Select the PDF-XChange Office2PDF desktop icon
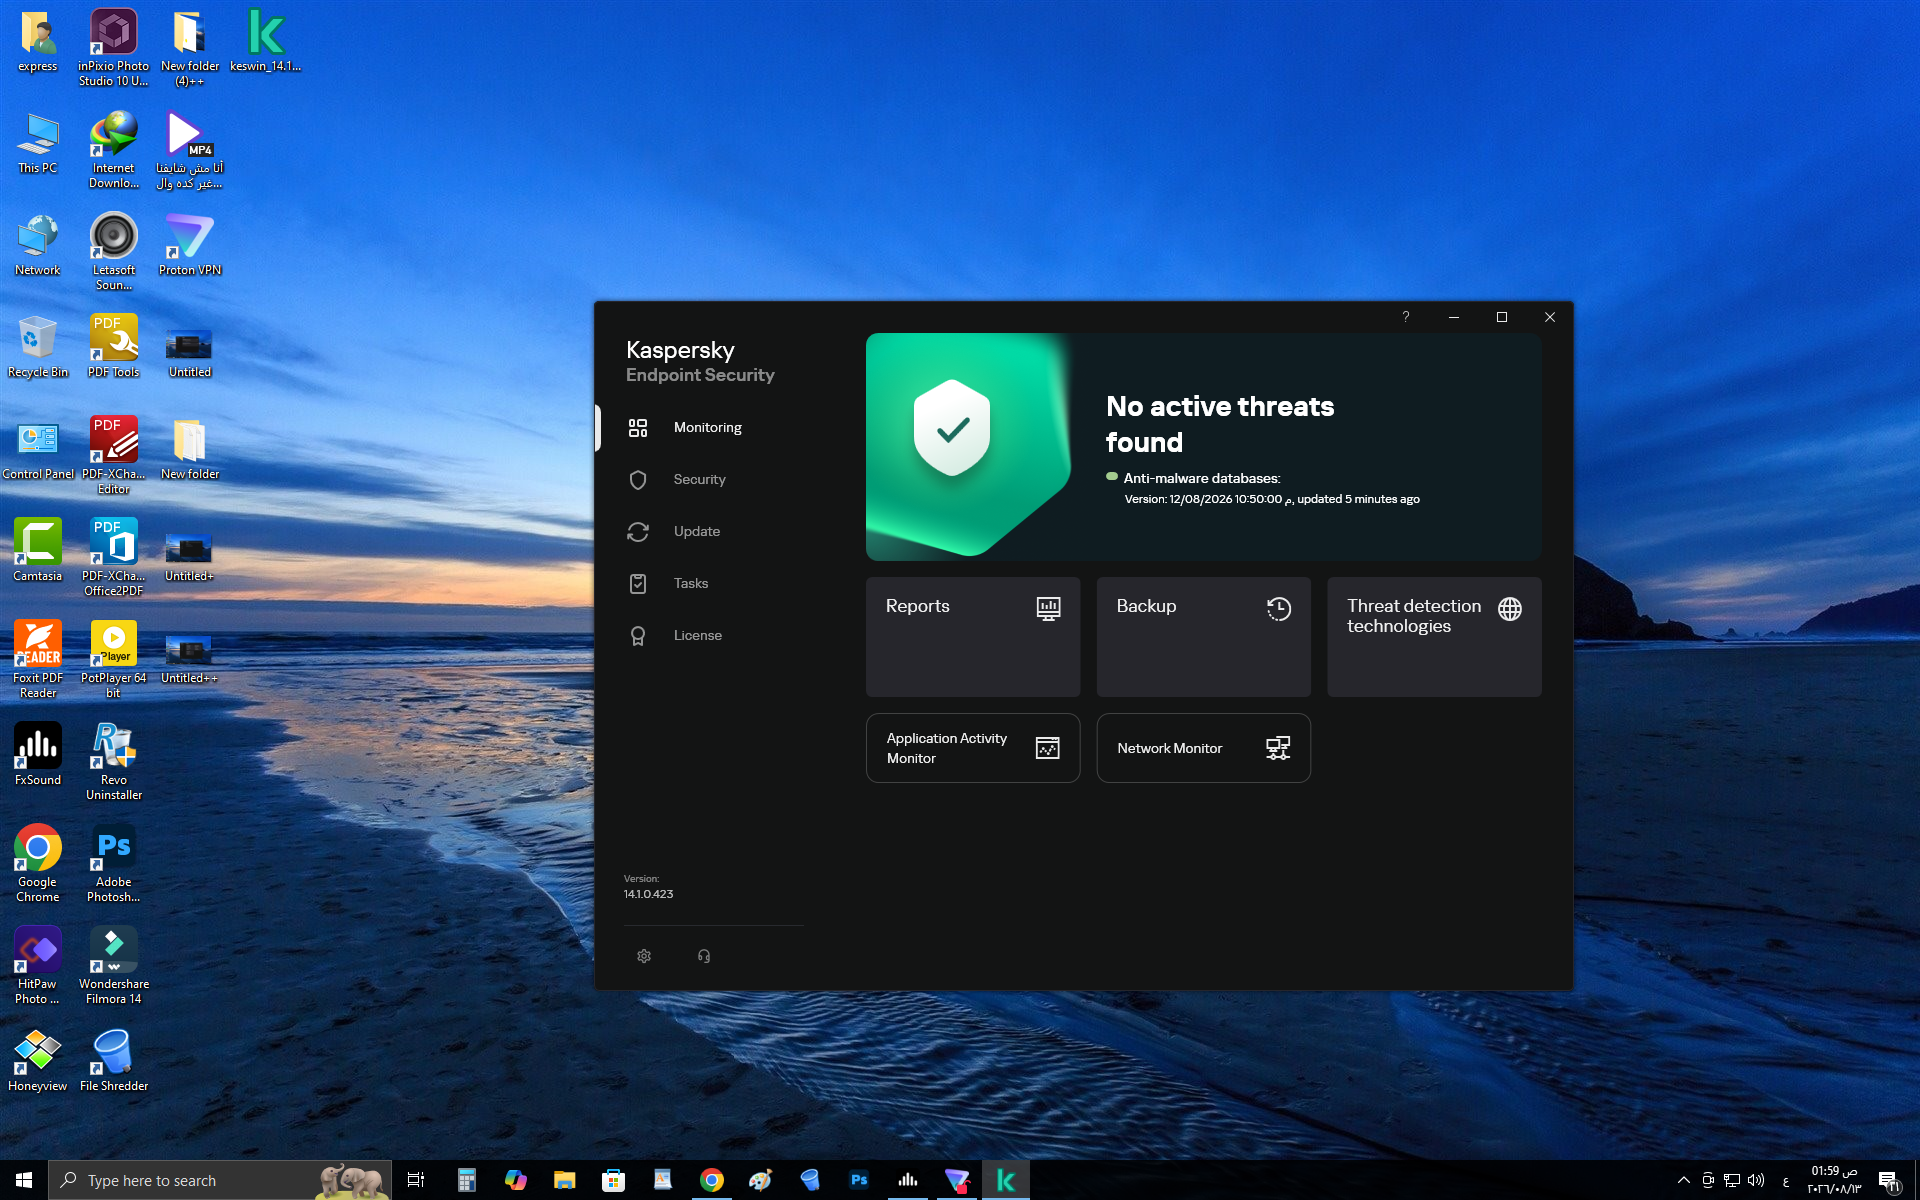Image resolution: width=1920 pixels, height=1200 pixels. 113,557
